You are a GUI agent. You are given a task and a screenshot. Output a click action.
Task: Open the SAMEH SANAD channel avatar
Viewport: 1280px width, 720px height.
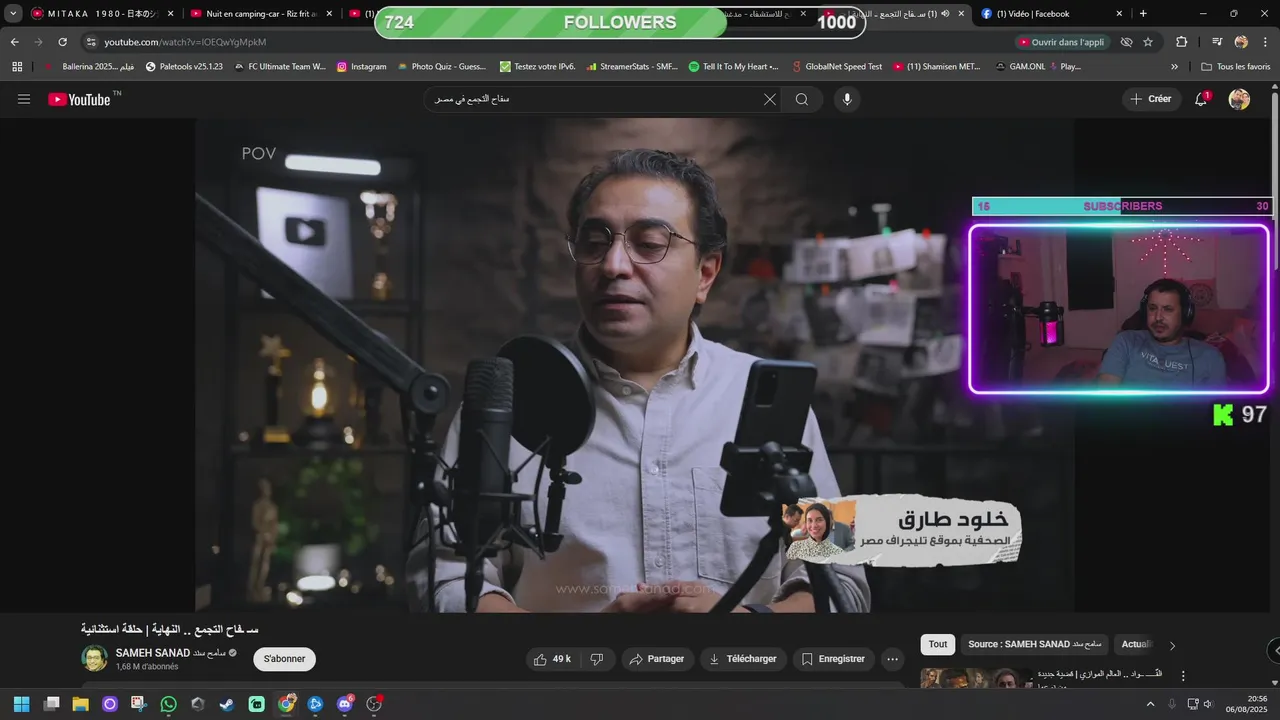tap(94, 659)
